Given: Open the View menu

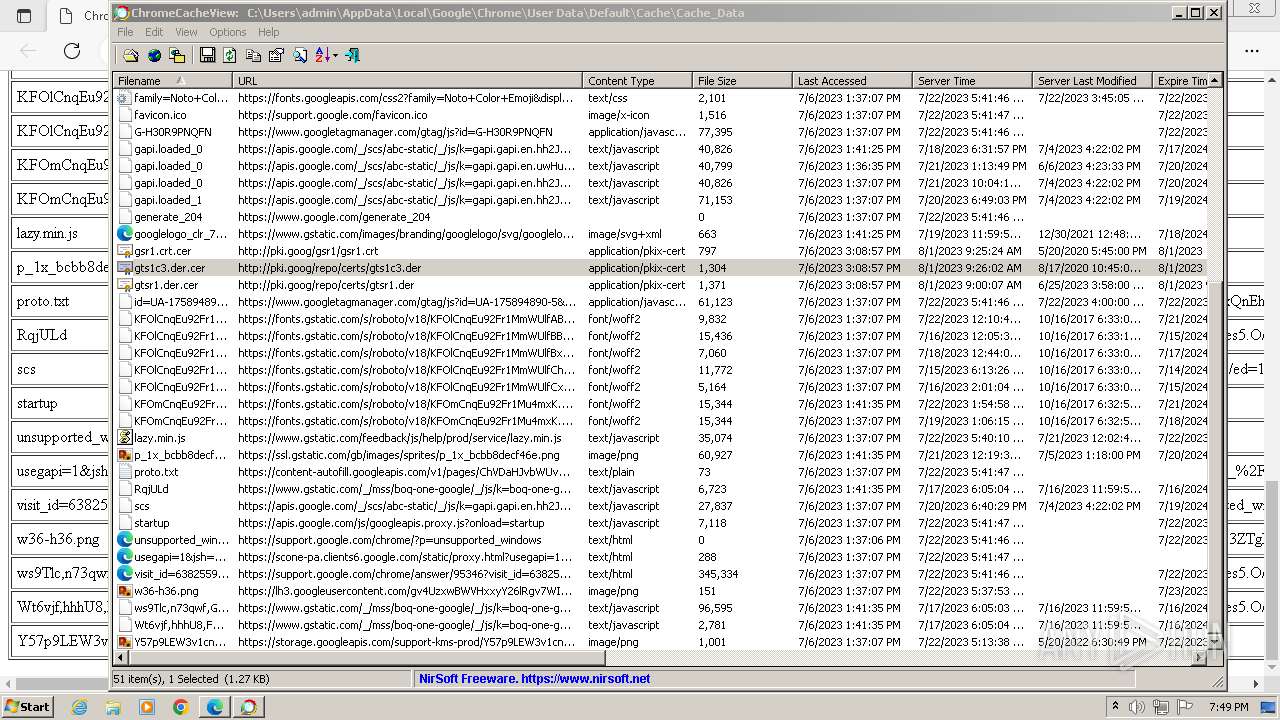Looking at the screenshot, I should coord(186,32).
